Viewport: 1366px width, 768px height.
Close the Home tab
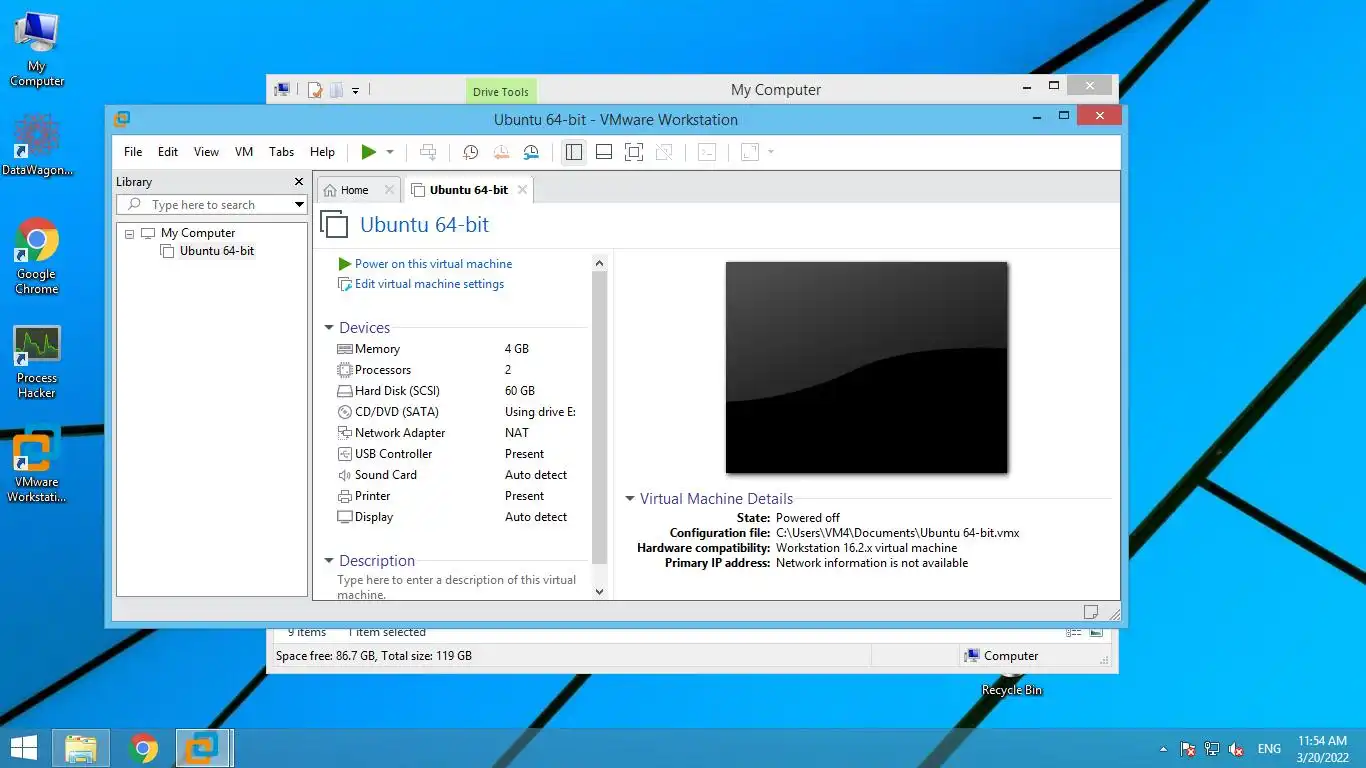389,190
